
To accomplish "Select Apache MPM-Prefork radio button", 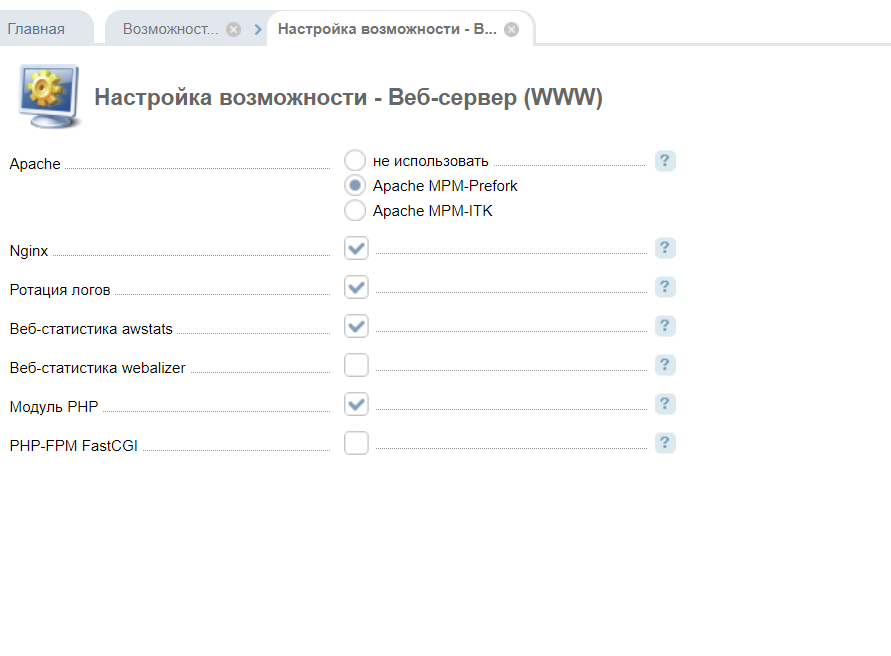I will [355, 186].
